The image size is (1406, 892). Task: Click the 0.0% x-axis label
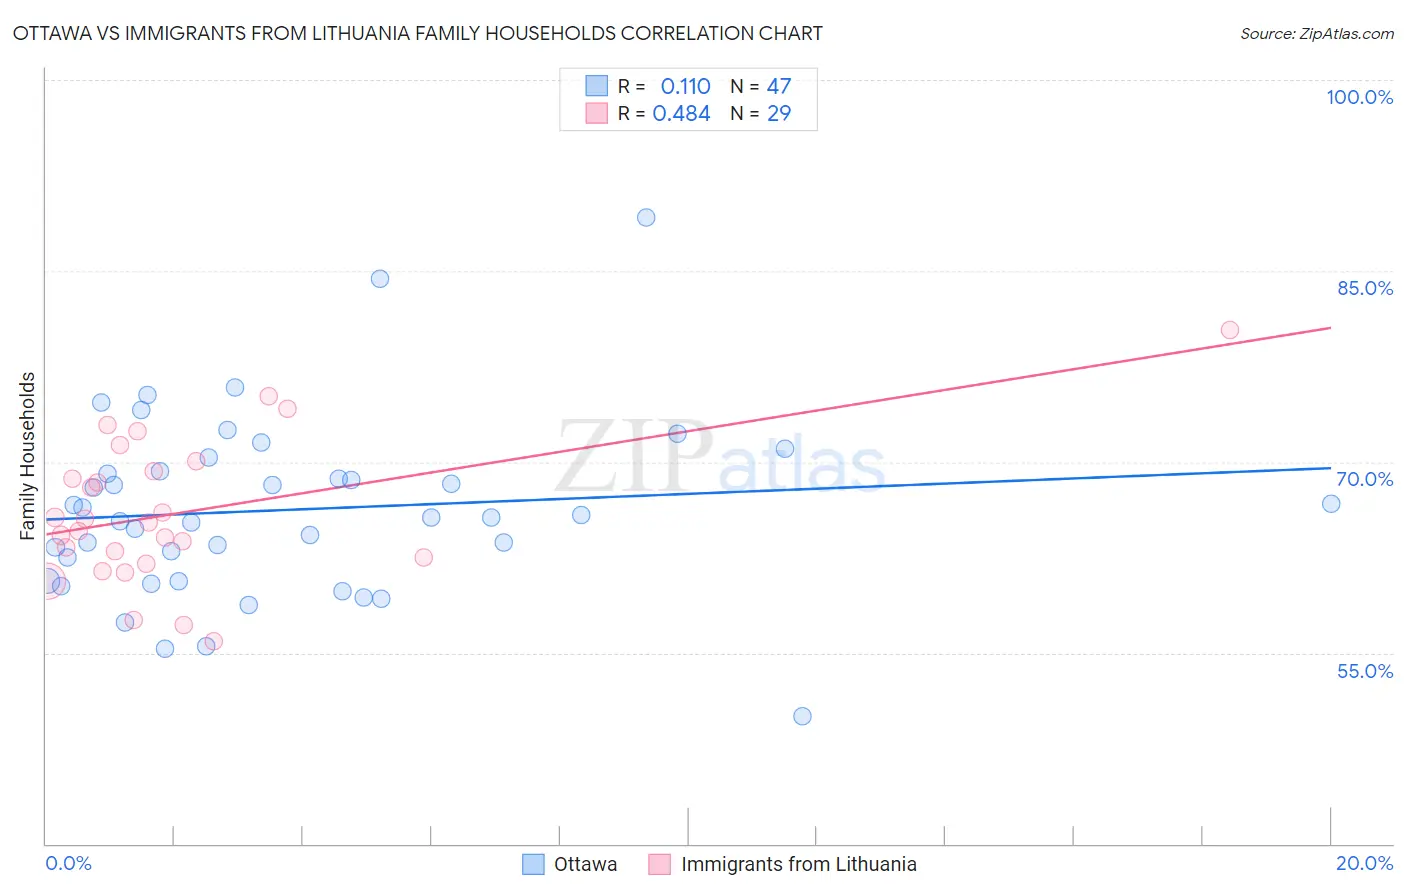click(x=68, y=863)
